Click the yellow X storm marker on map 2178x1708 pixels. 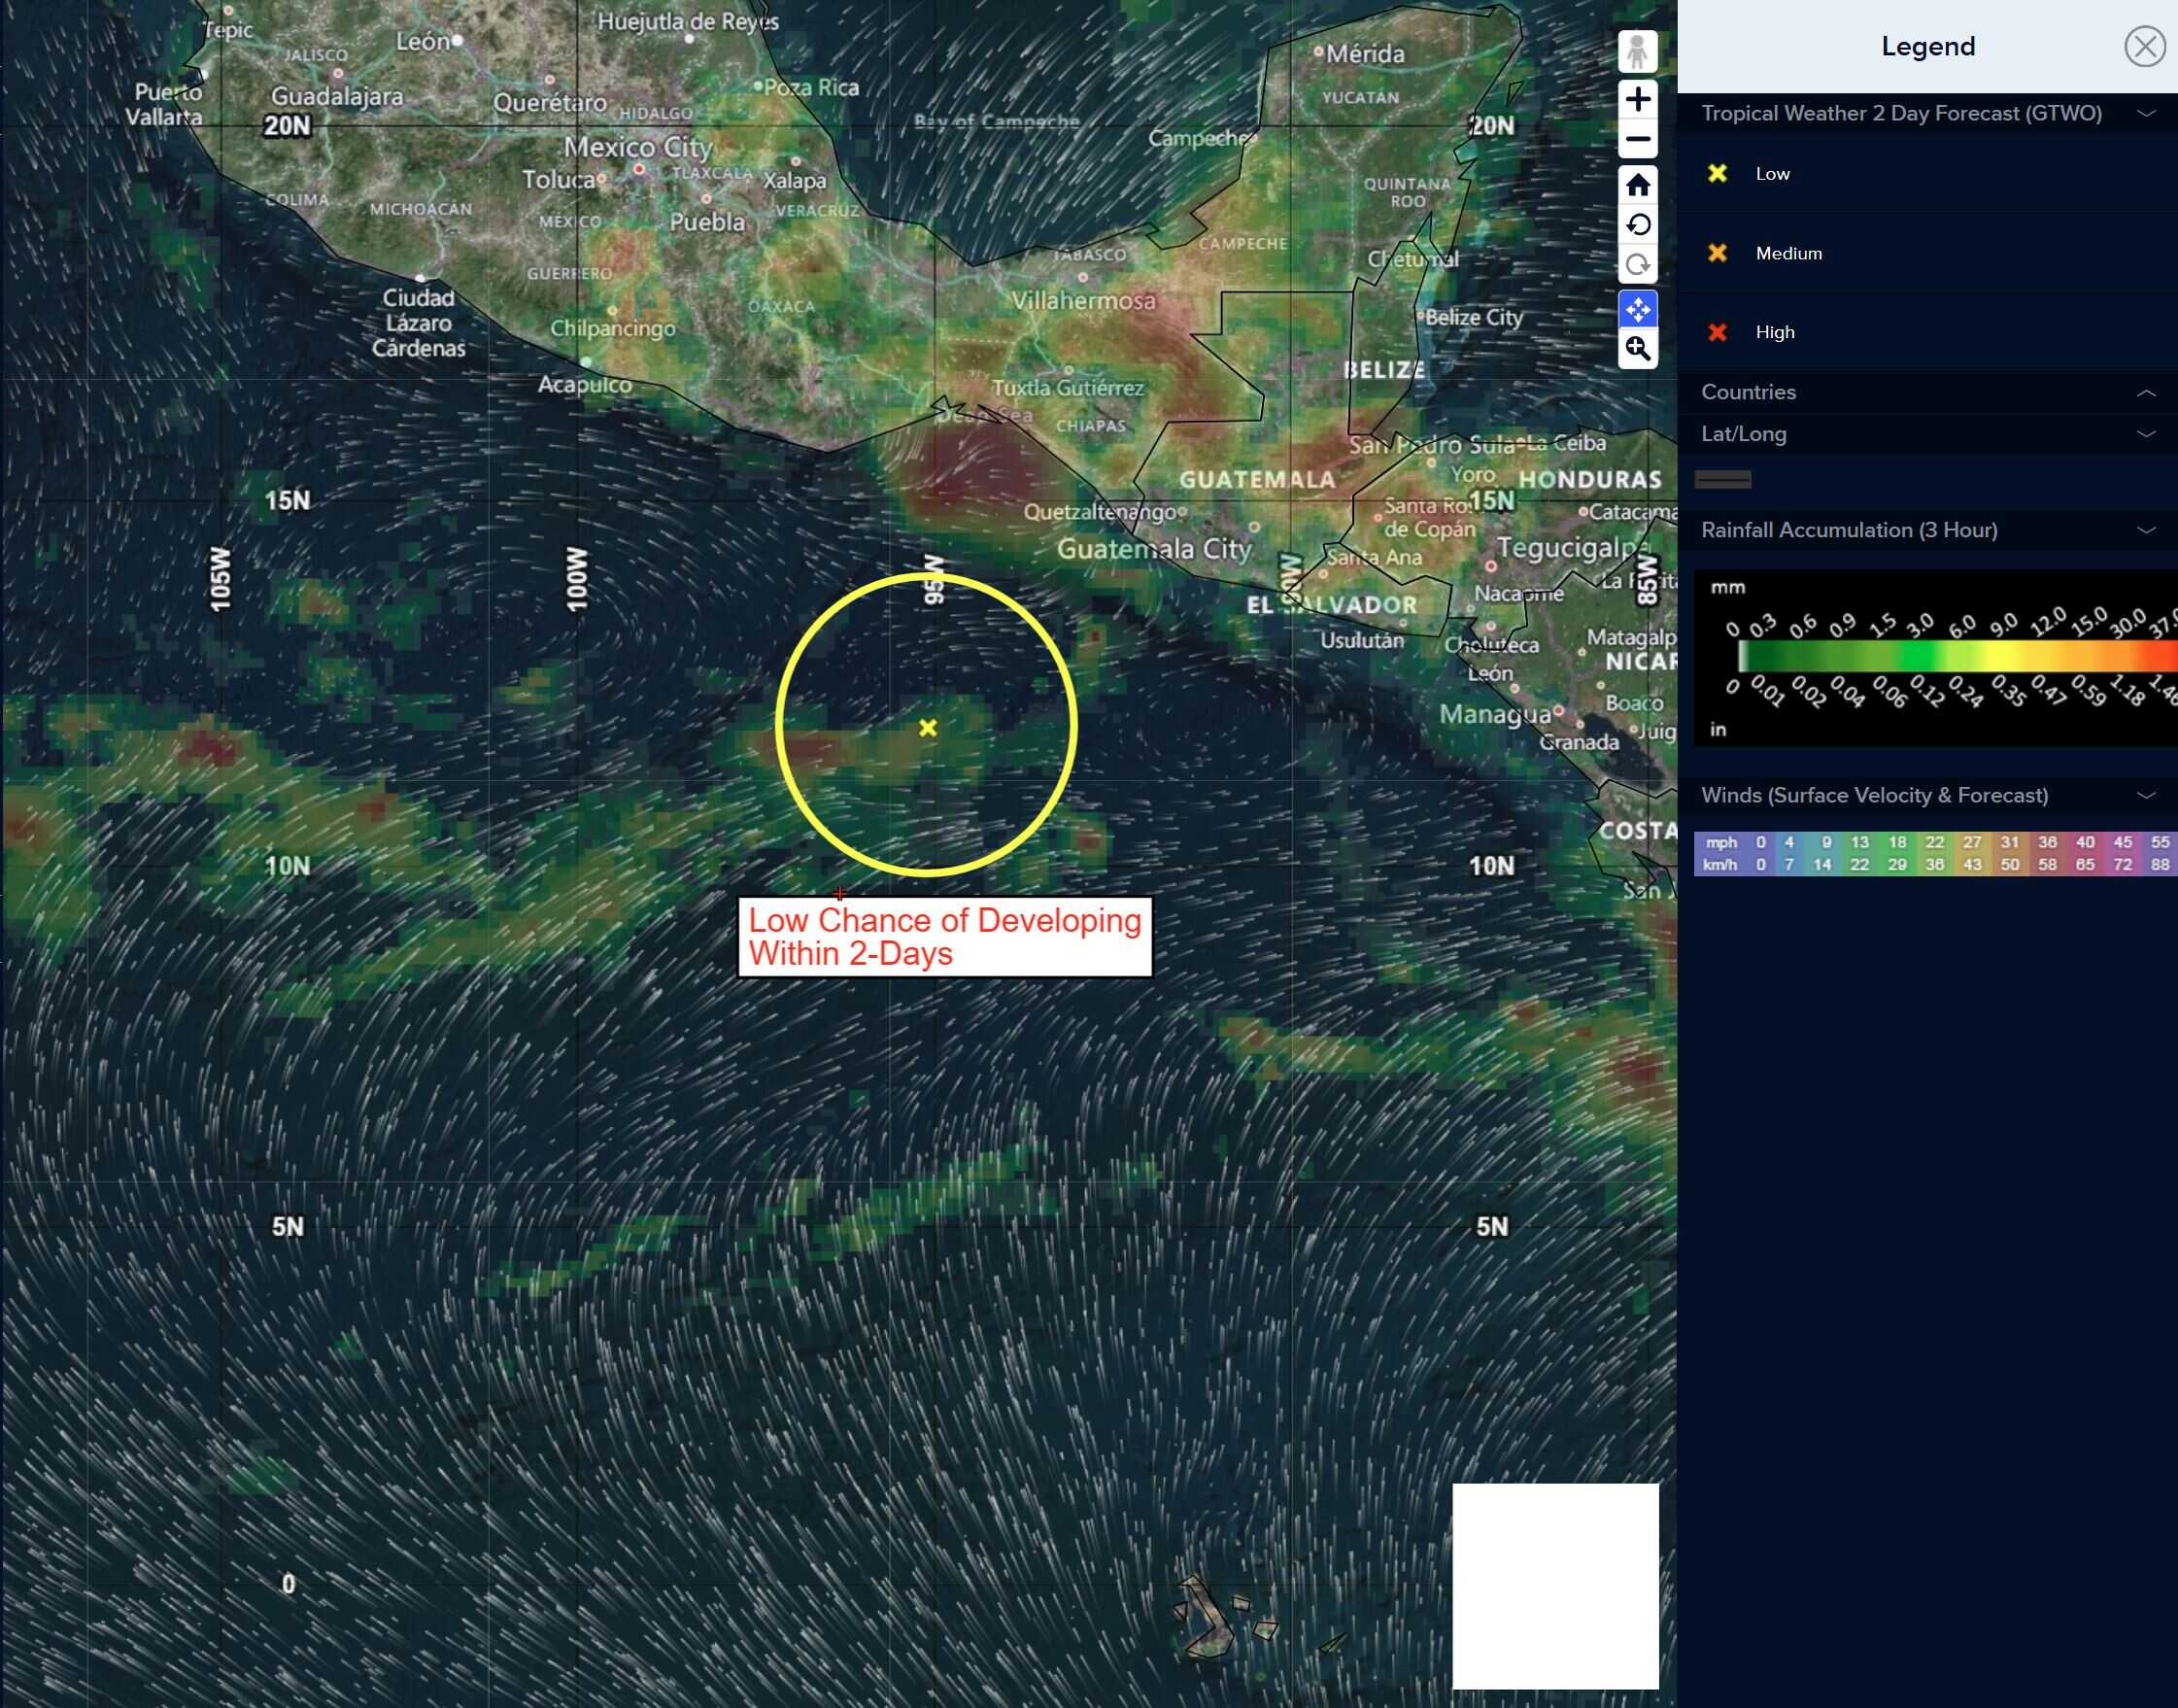[x=927, y=728]
